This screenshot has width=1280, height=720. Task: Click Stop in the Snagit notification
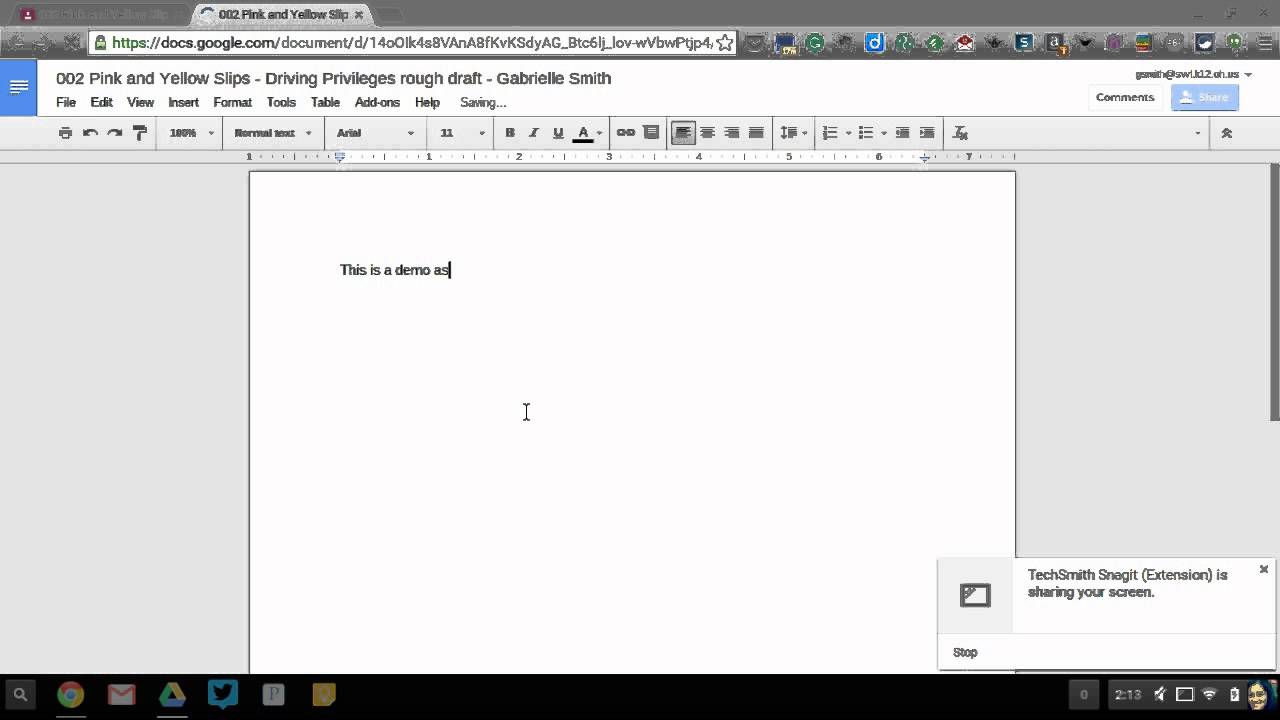click(965, 652)
